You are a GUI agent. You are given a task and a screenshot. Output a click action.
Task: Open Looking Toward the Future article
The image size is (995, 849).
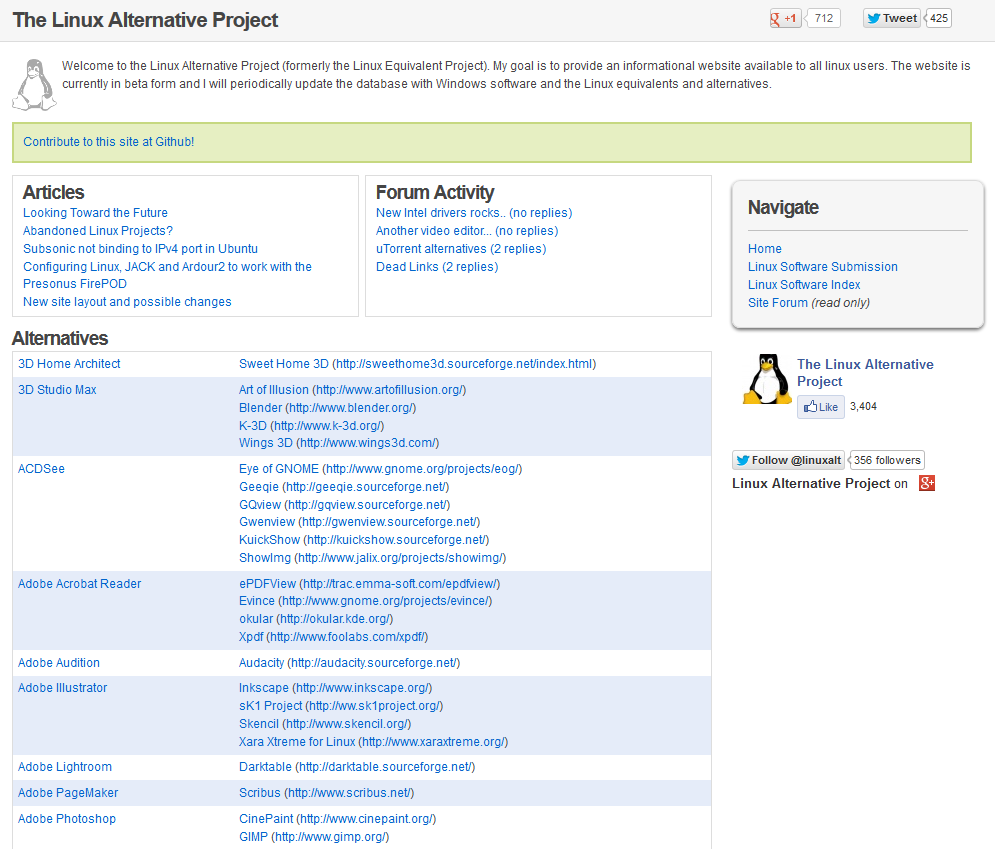tap(95, 213)
